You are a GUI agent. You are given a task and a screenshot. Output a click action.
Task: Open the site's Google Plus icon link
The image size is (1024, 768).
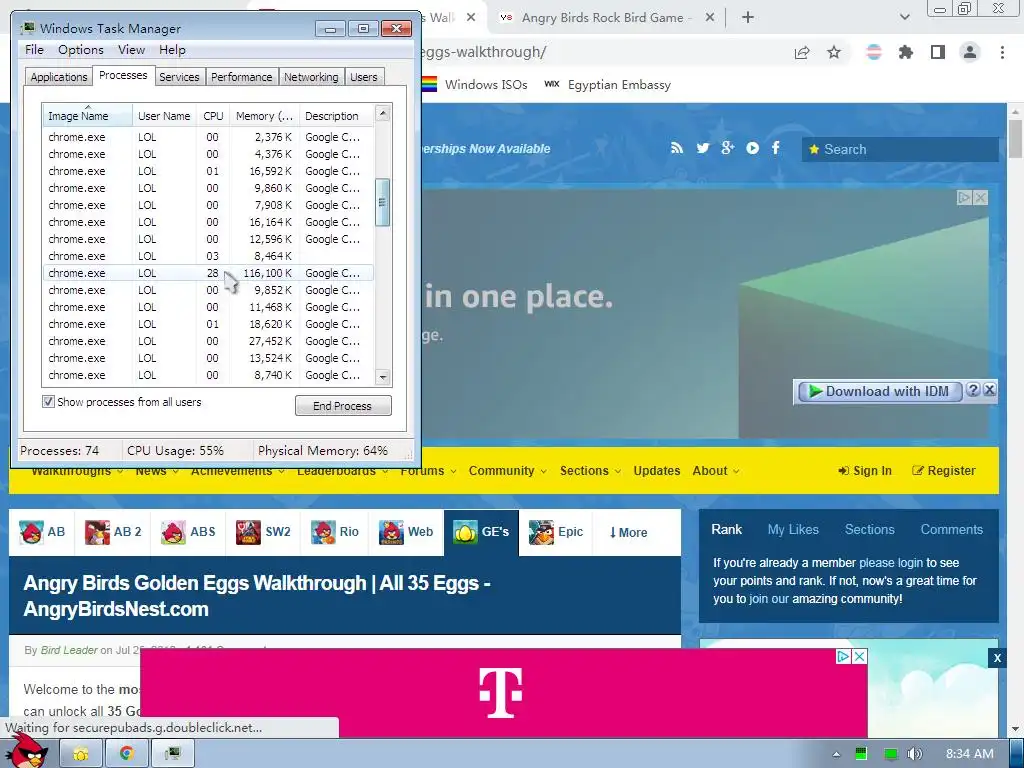[728, 148]
